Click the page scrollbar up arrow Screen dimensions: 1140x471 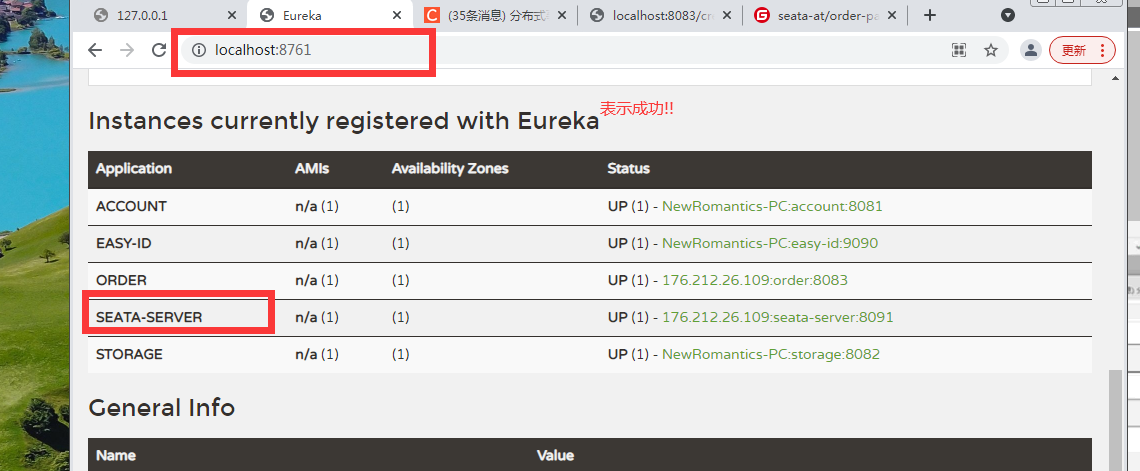[1115, 77]
